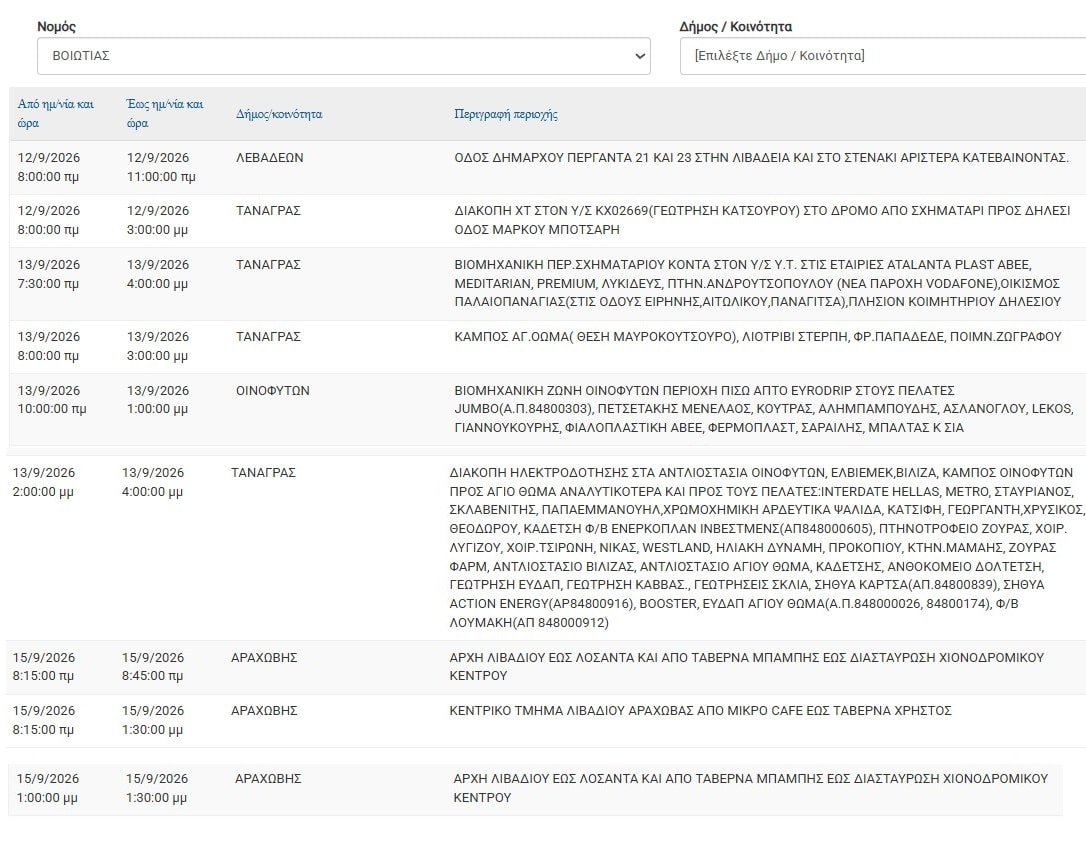Viewport: 1086px width, 856px height.
Task: Click description starting ΔΙΑΚΟΠΗ ΧΤ ΣΤΟΝ Υ/Σ
Action: pyautogui.click(x=763, y=220)
